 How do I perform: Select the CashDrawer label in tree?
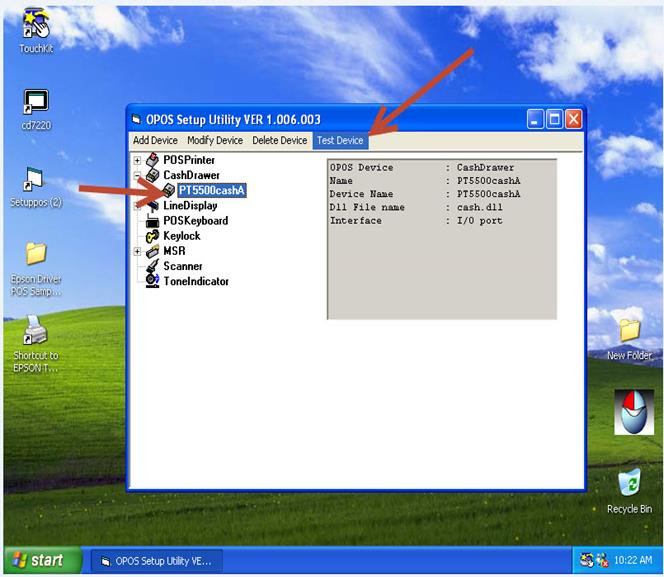pyautogui.click(x=191, y=175)
